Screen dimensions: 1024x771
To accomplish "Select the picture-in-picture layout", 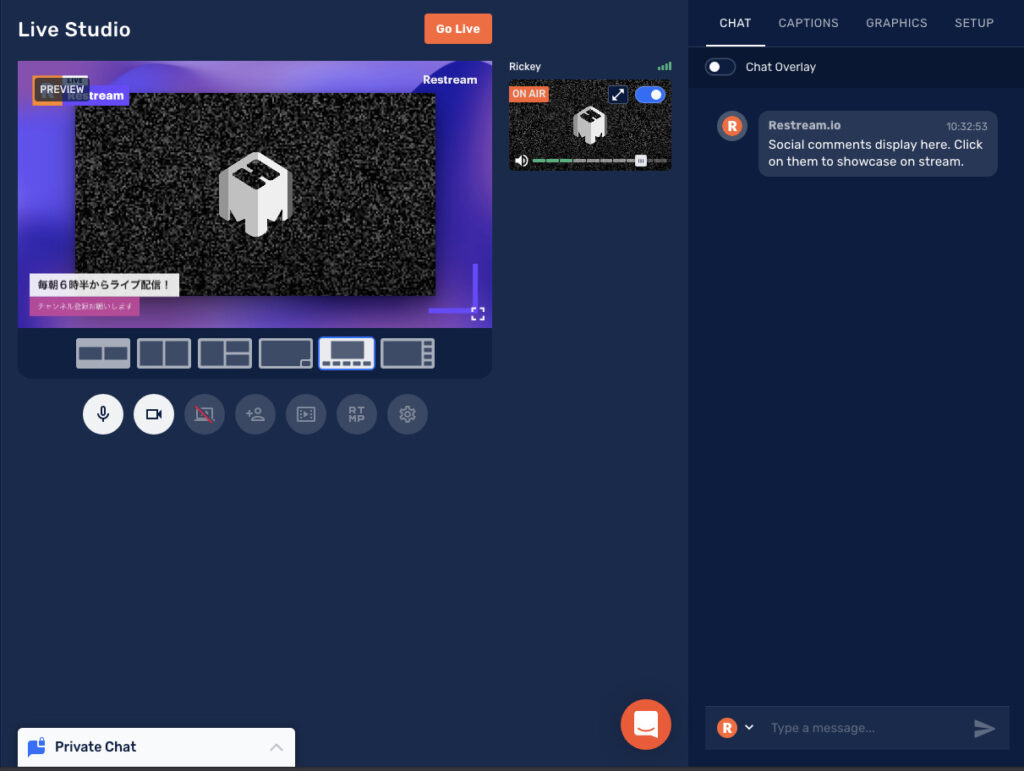I will (285, 353).
